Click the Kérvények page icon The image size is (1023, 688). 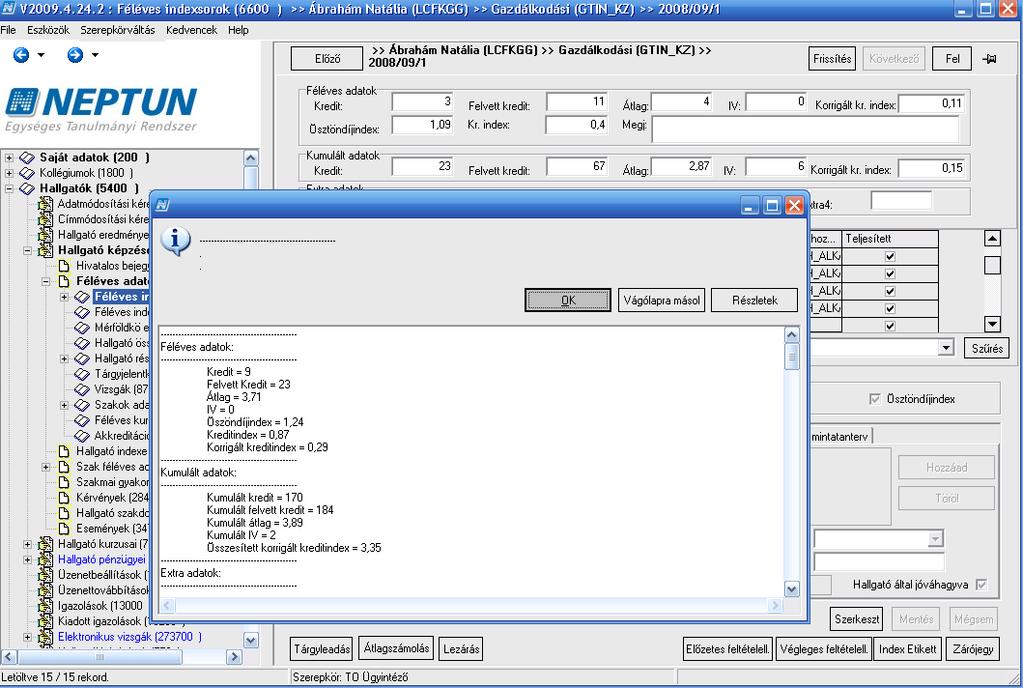(x=63, y=498)
